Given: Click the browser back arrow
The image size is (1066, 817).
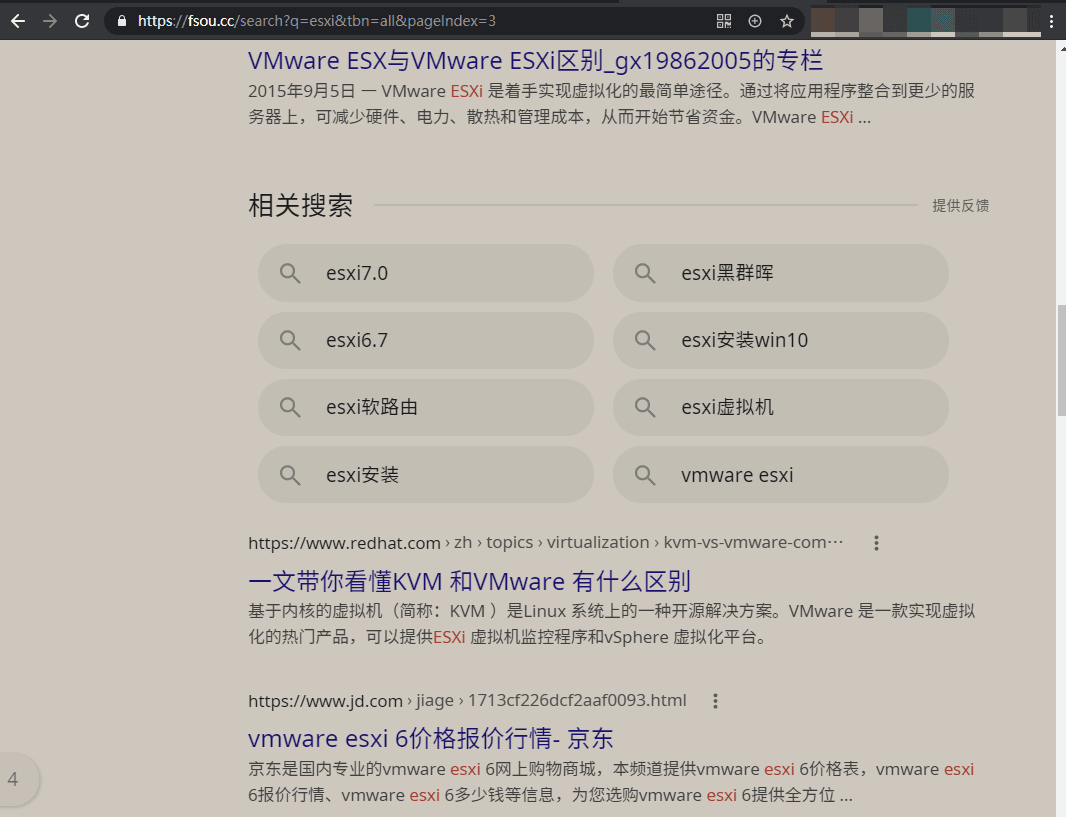Looking at the screenshot, I should click(18, 20).
